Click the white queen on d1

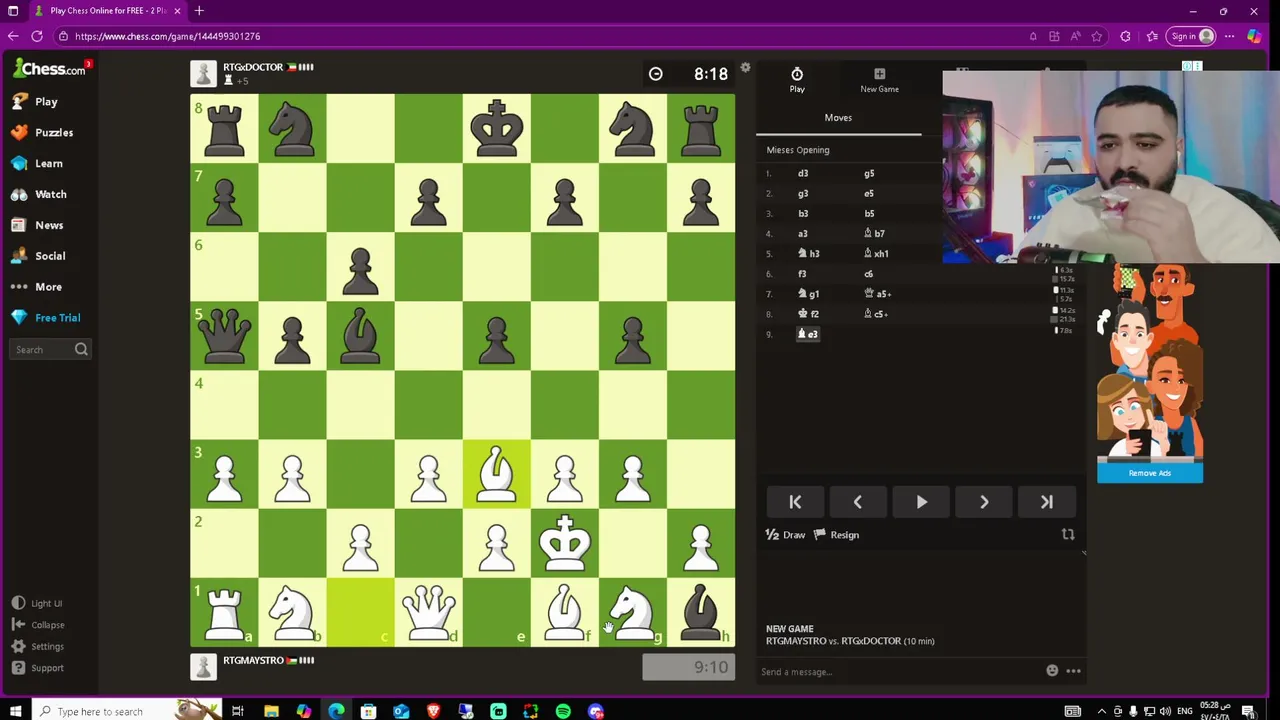tap(428, 612)
